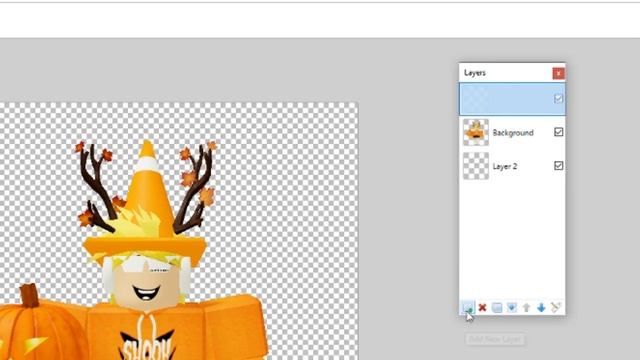Screen dimensions: 640x360
Task: Select the highlighted top layer row
Action: [512, 99]
